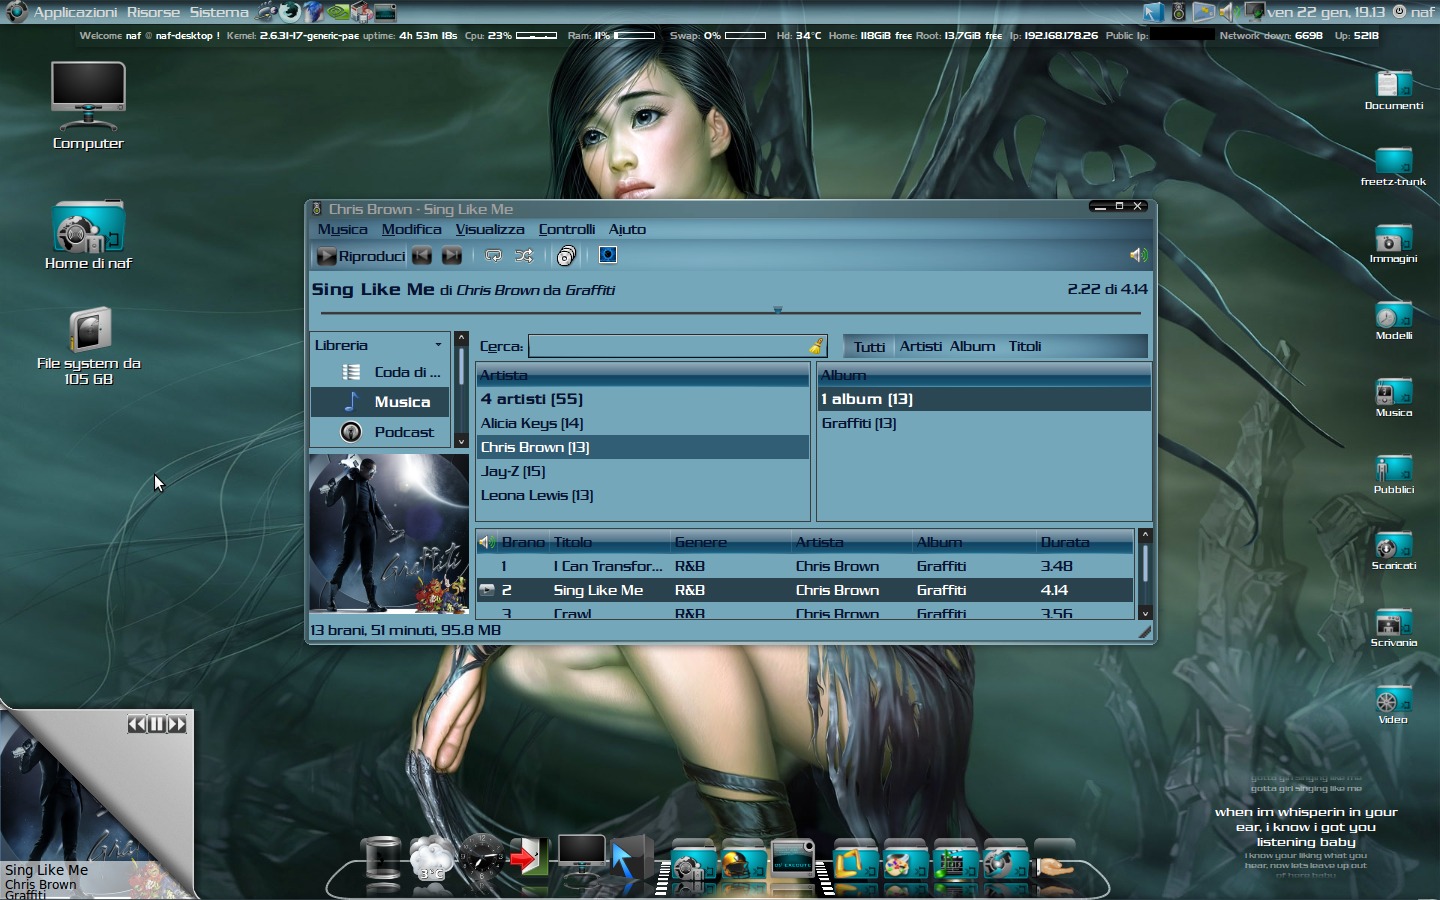Click the Riproduci play button
Screen dimensions: 1440x900
pos(361,256)
